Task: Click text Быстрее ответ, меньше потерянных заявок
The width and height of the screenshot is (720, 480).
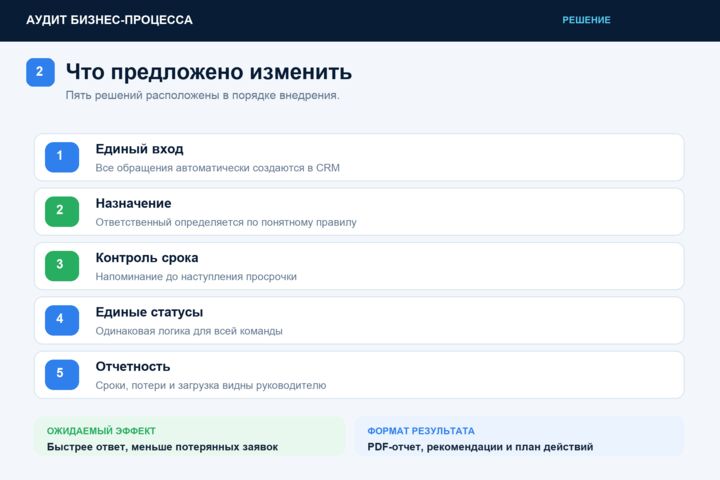Action: pyautogui.click(x=163, y=447)
